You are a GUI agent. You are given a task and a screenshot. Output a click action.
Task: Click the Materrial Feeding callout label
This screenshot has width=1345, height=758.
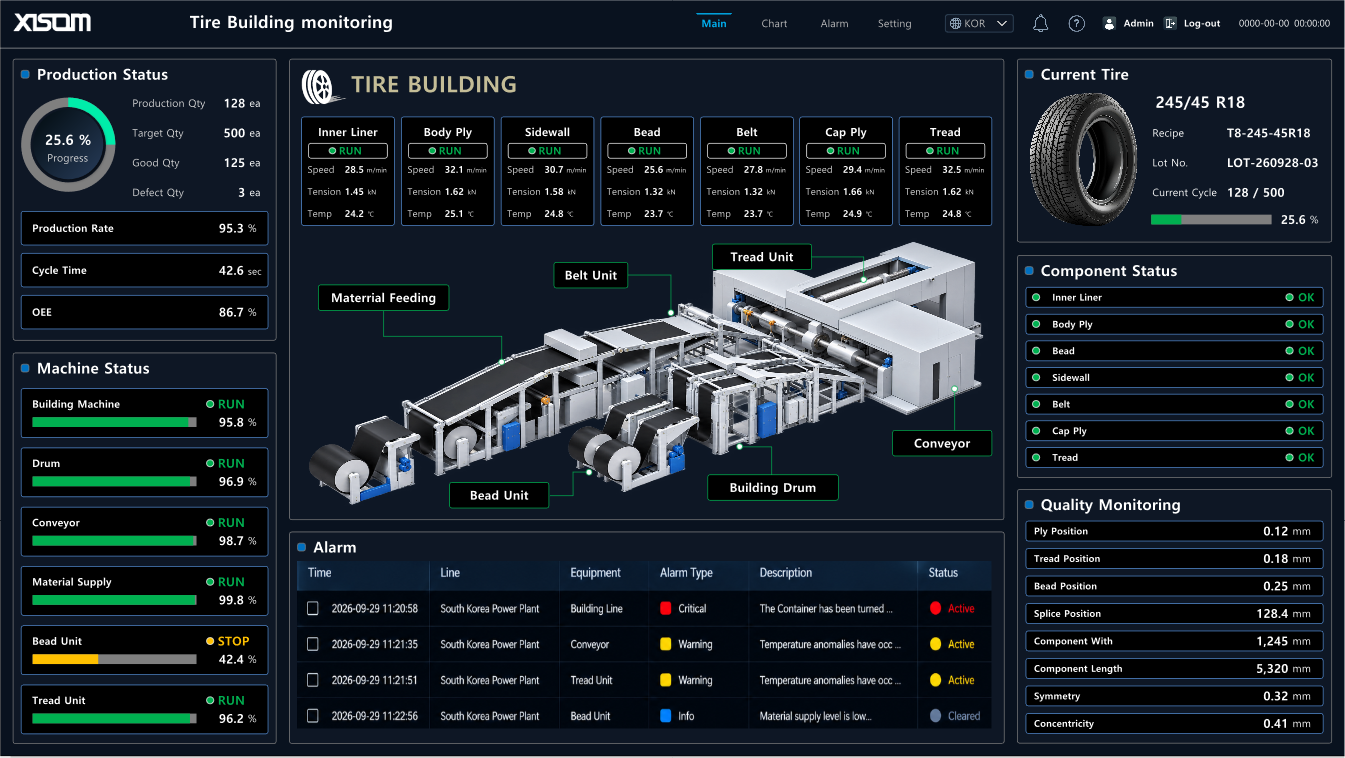tap(384, 297)
